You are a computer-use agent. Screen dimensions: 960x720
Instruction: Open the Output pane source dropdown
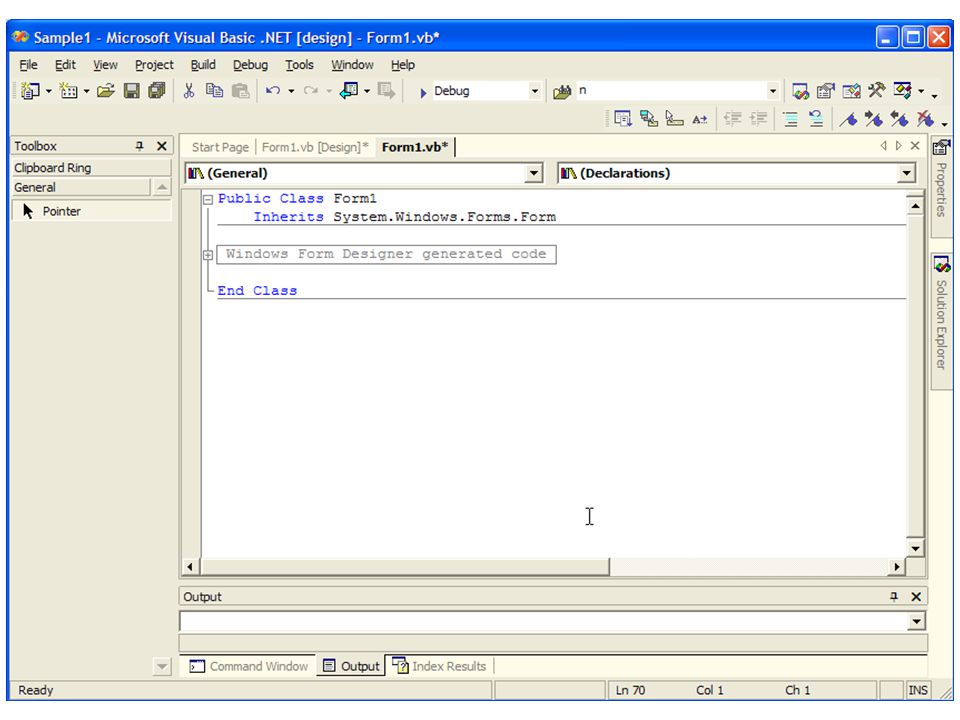click(x=916, y=622)
